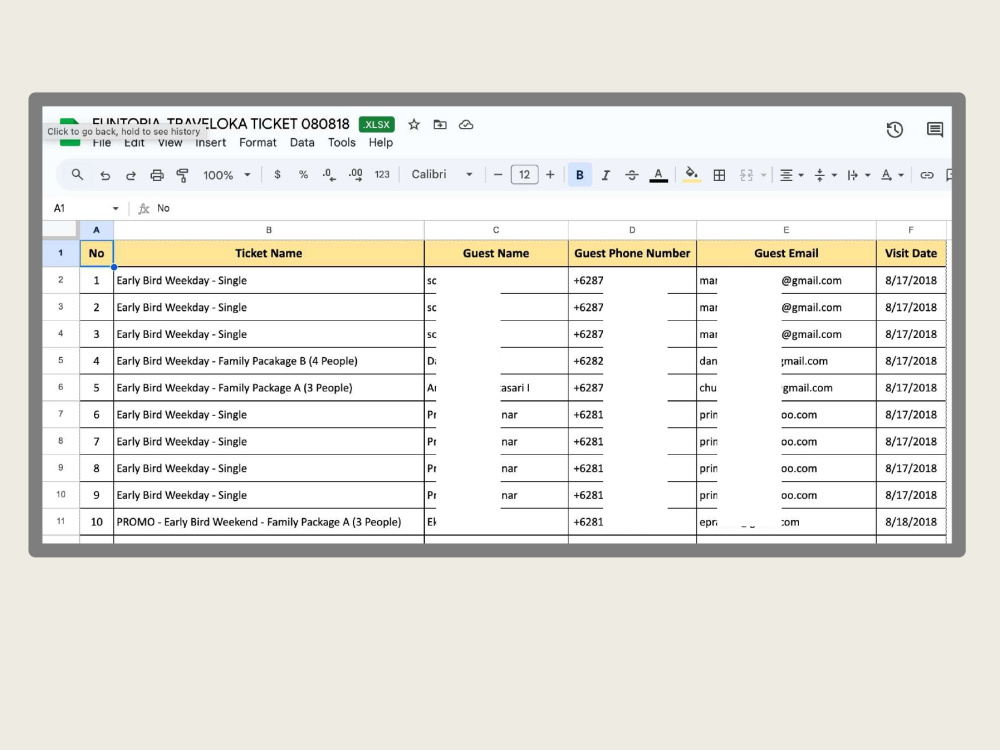The image size is (1000, 750).
Task: Open the View menu
Action: click(x=170, y=143)
